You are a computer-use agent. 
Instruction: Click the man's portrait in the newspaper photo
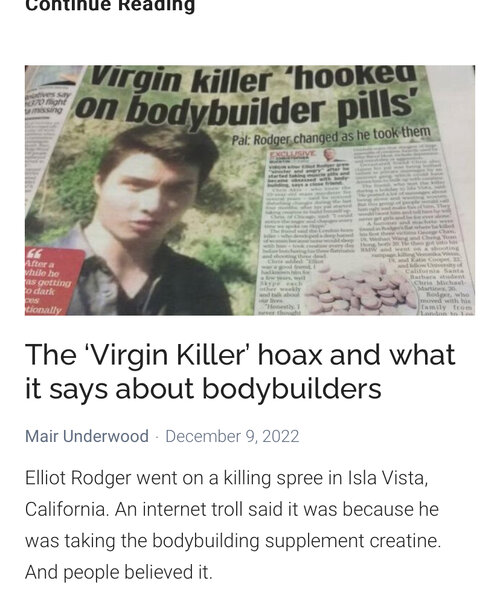tap(150, 222)
